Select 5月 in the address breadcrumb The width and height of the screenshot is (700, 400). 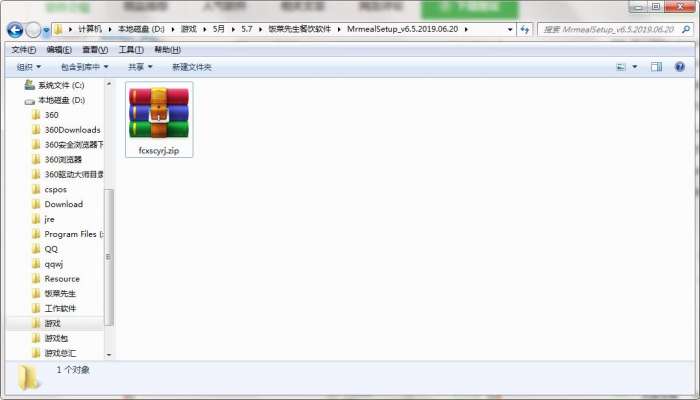click(x=219, y=29)
